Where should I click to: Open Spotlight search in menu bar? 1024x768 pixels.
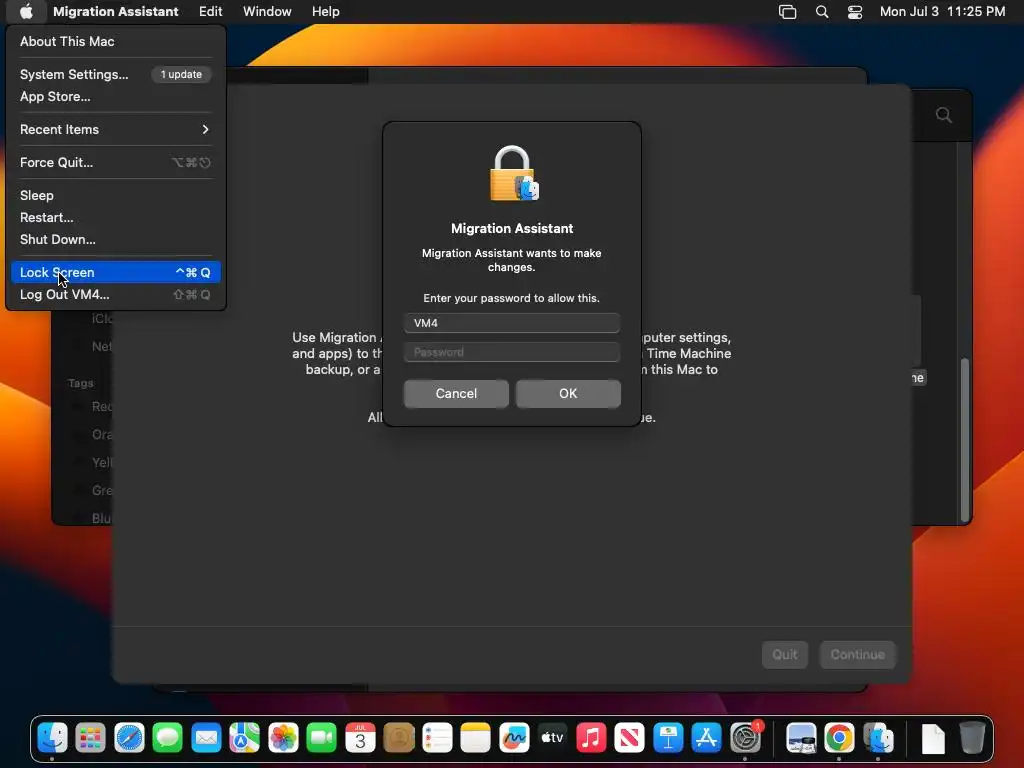822,11
